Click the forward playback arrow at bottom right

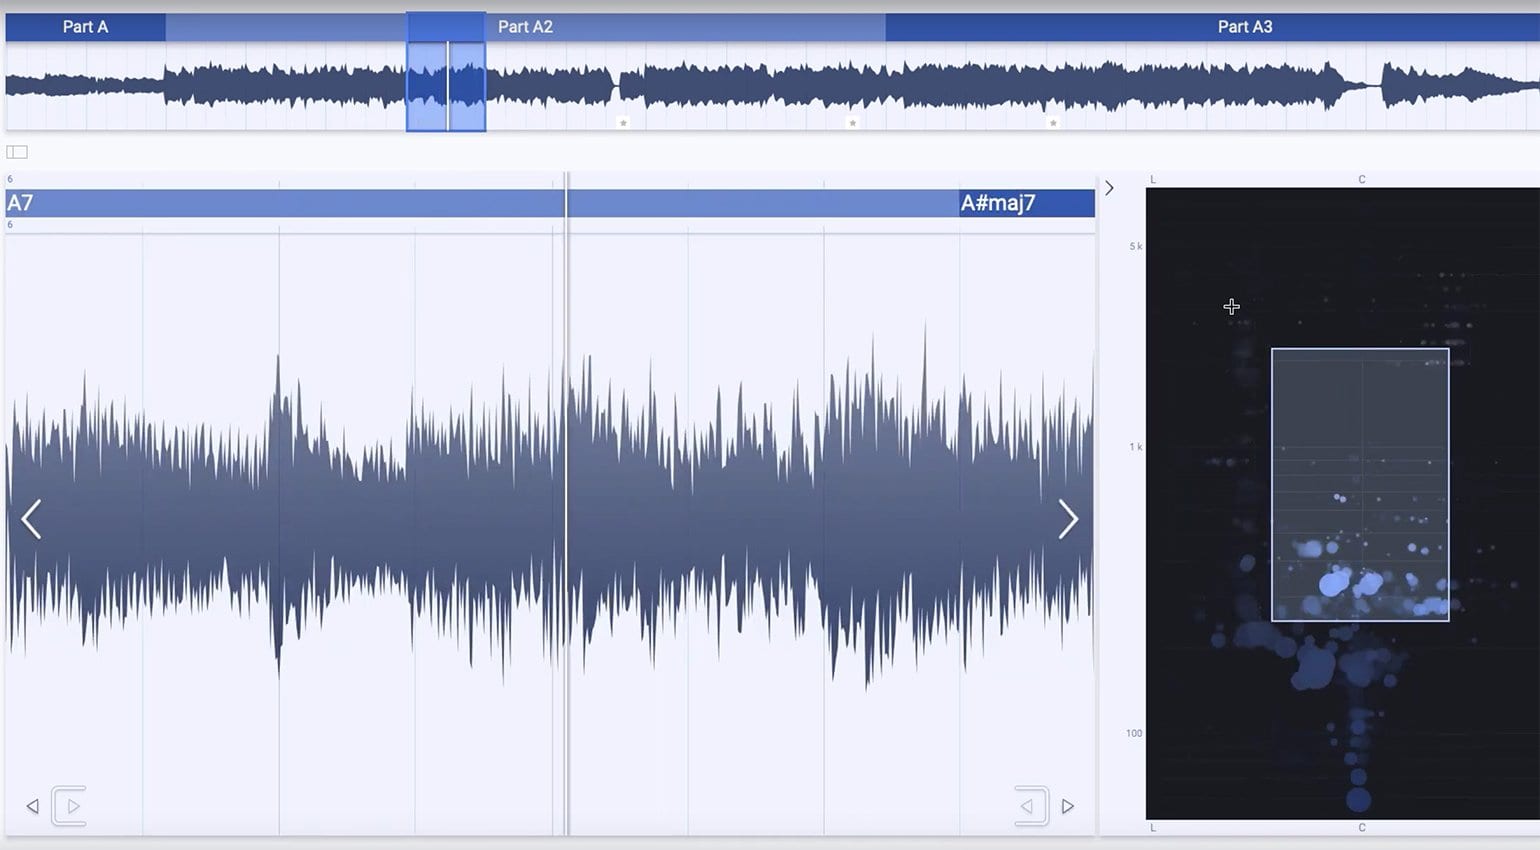1068,805
